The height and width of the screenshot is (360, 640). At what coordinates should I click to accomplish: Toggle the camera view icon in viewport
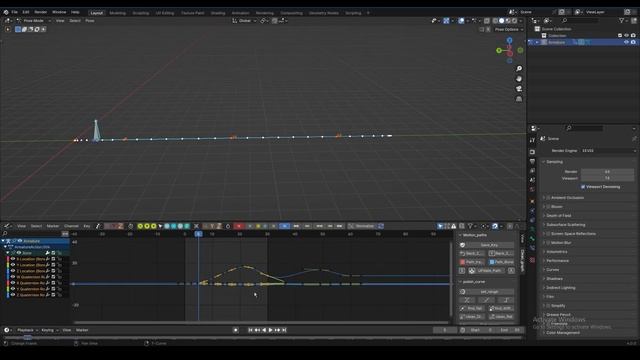click(519, 89)
